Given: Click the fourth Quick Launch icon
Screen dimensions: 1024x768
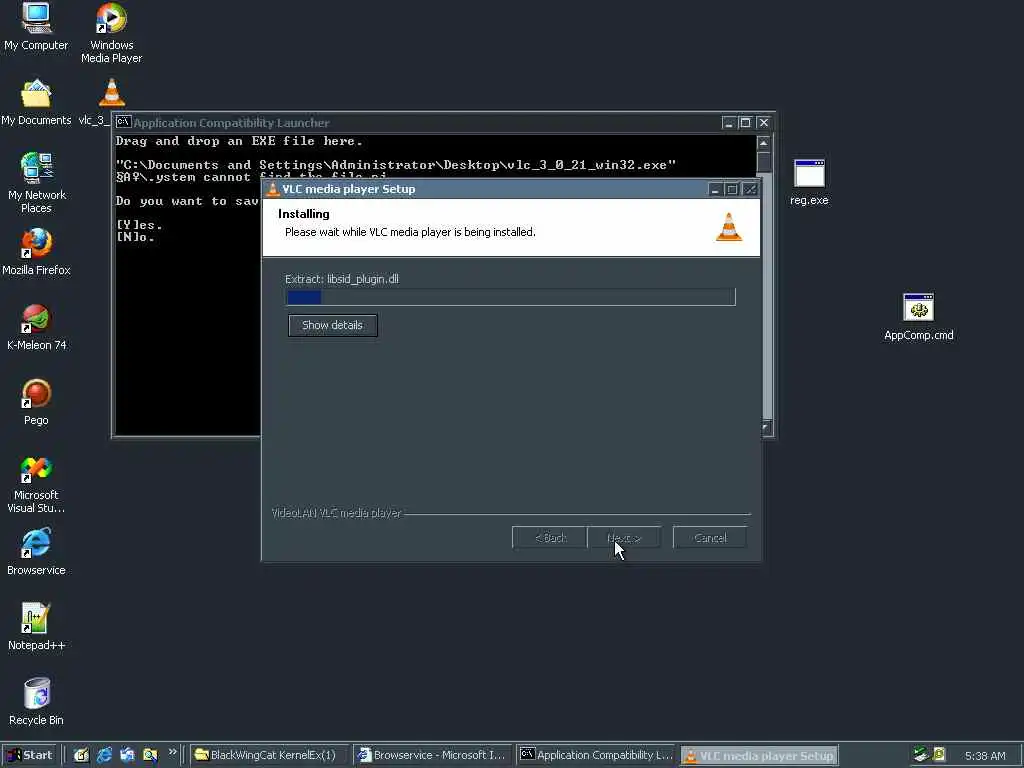Looking at the screenshot, I should (150, 755).
